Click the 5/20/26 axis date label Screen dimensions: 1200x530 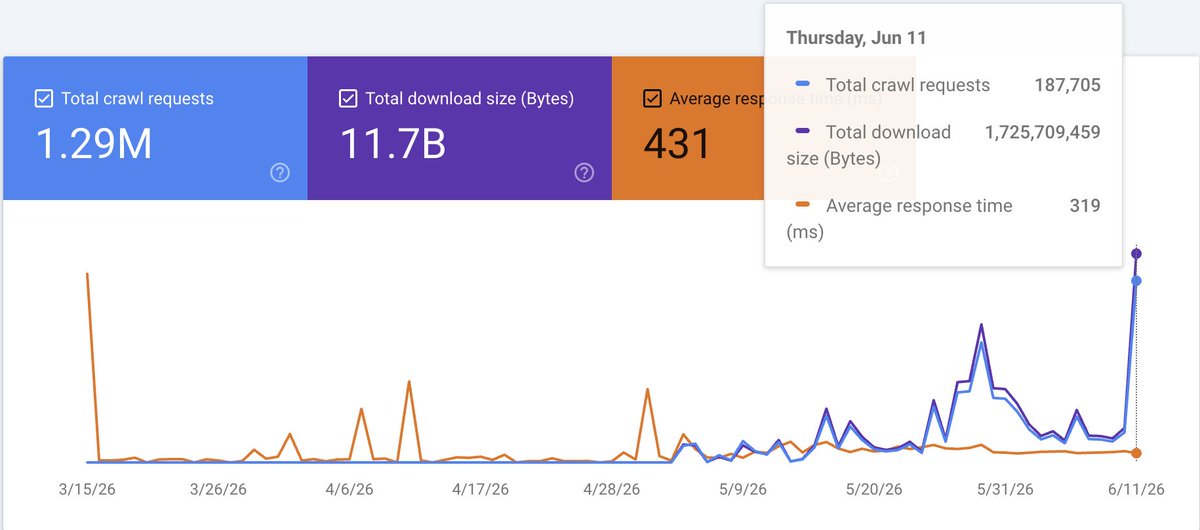pos(874,490)
